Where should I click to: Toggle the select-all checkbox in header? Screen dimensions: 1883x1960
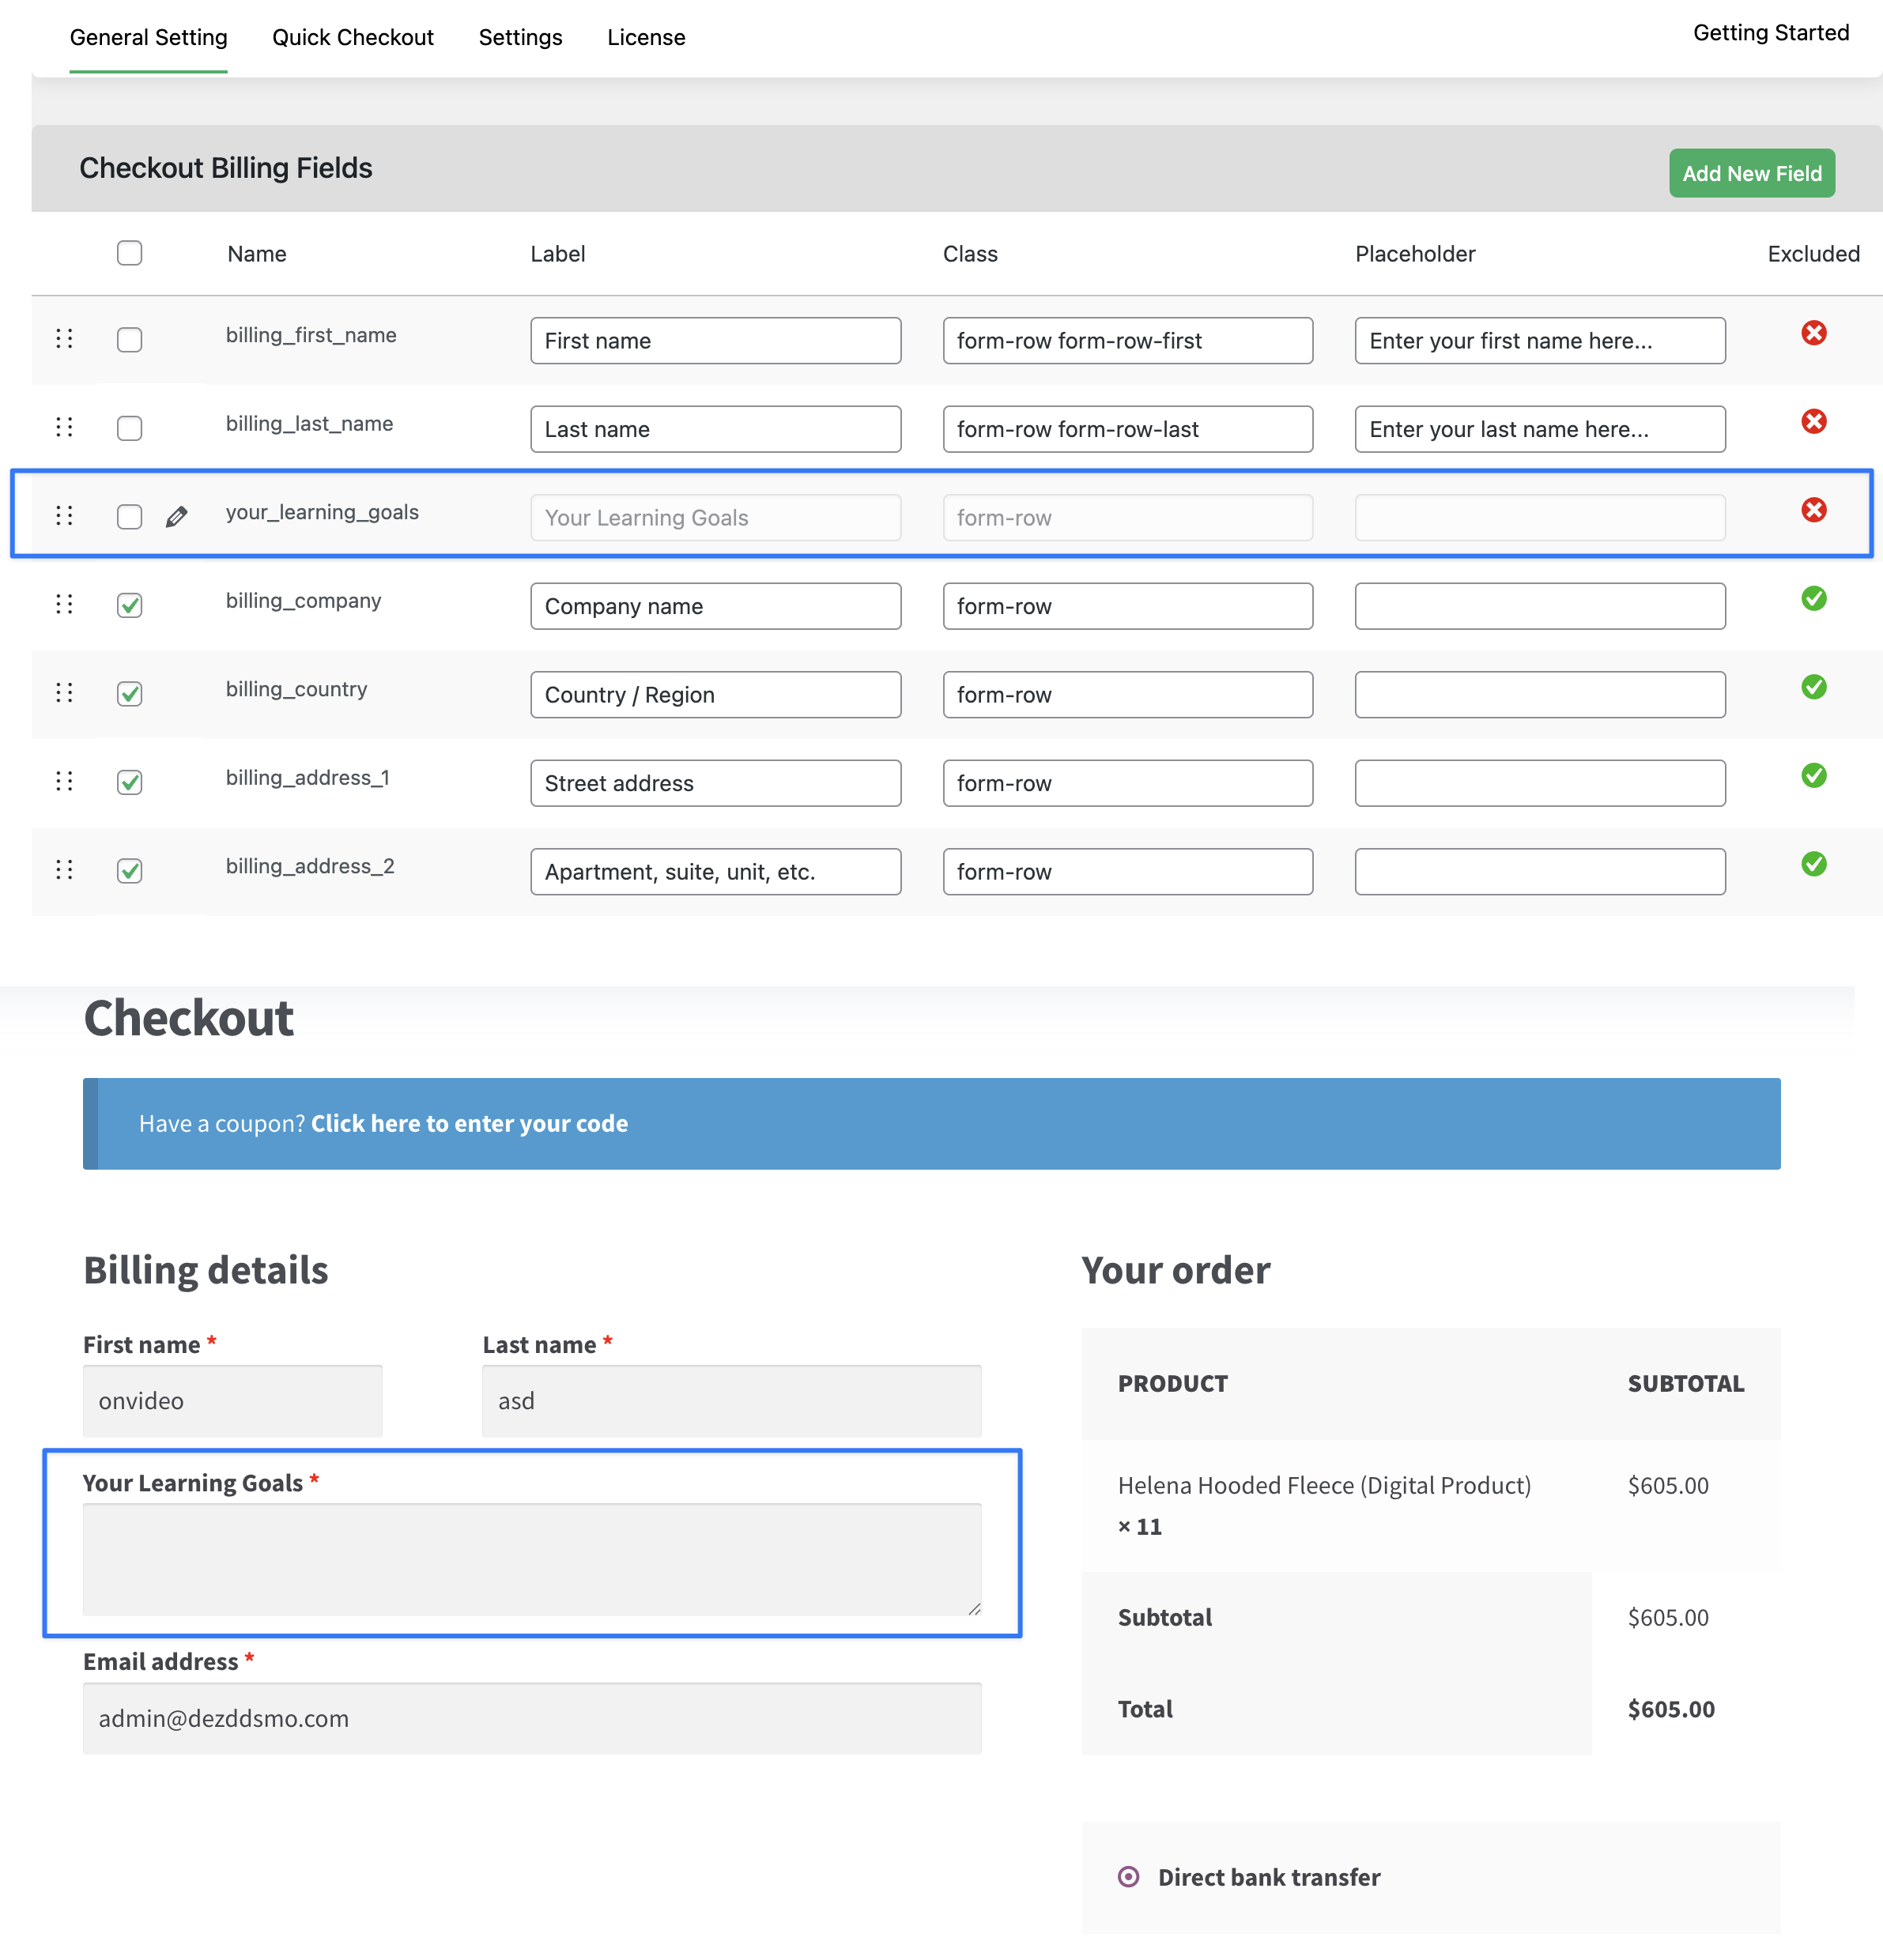coord(130,253)
